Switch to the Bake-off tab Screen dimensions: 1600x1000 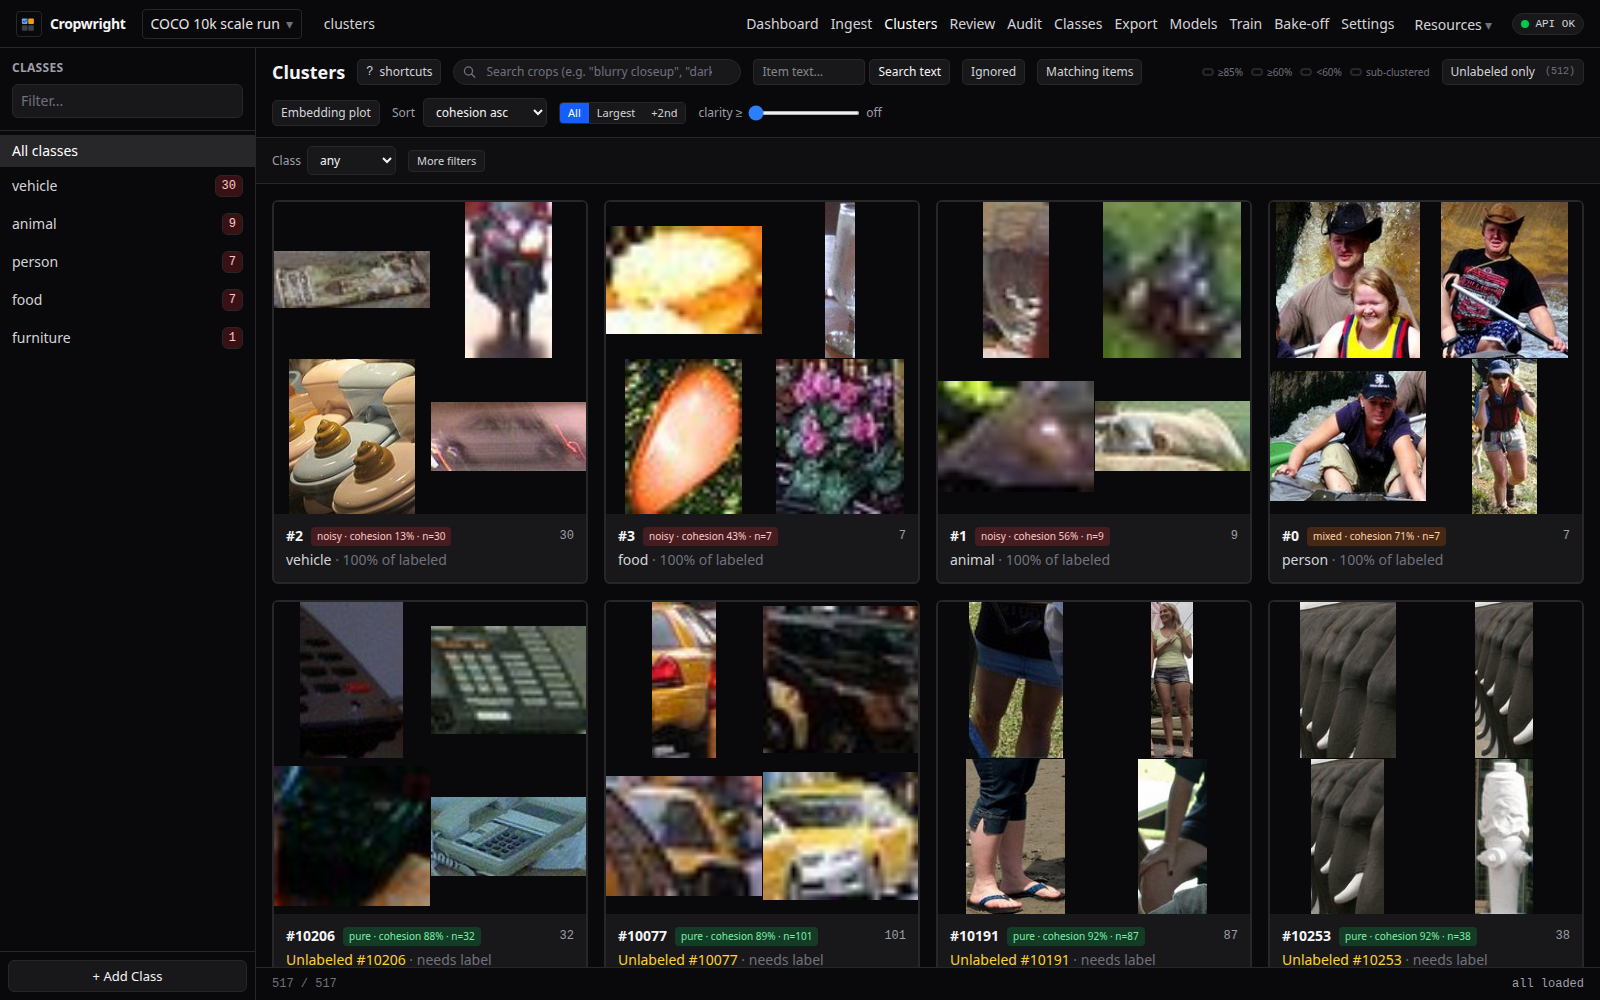click(1301, 24)
